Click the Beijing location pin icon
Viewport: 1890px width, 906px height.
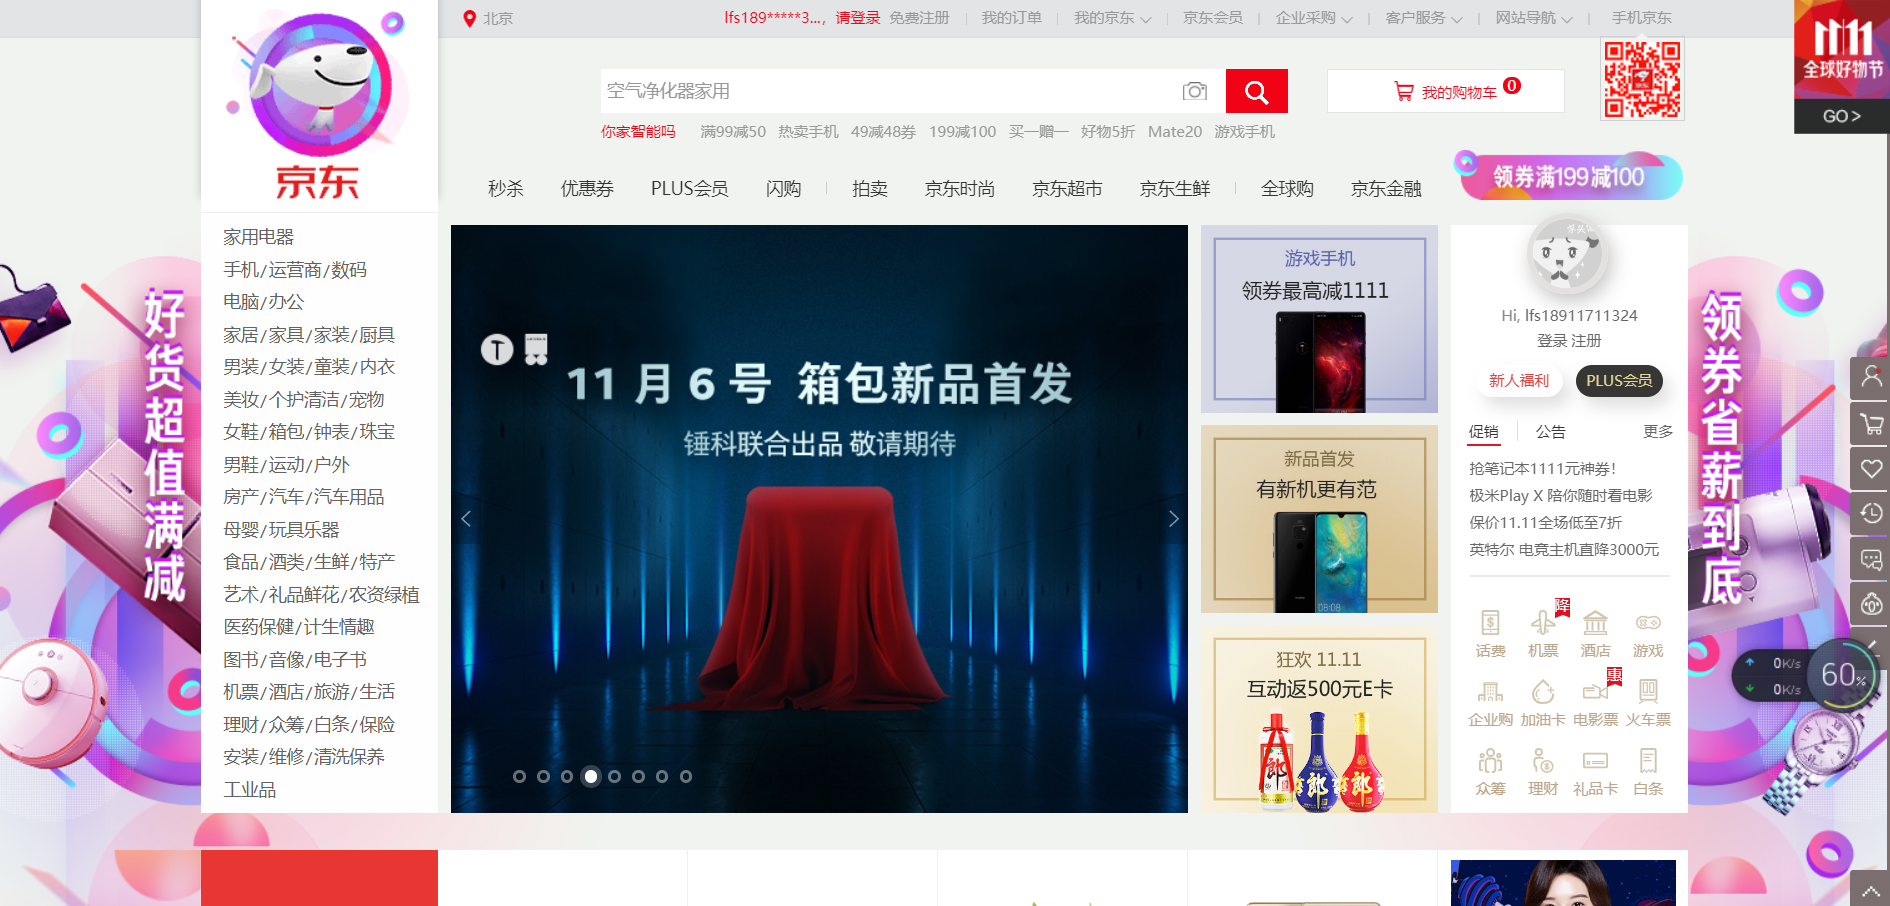pyautogui.click(x=469, y=18)
